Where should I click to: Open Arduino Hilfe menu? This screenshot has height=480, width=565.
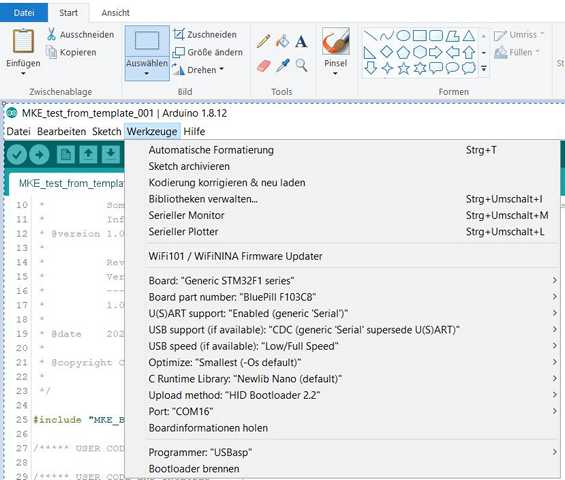coord(194,132)
